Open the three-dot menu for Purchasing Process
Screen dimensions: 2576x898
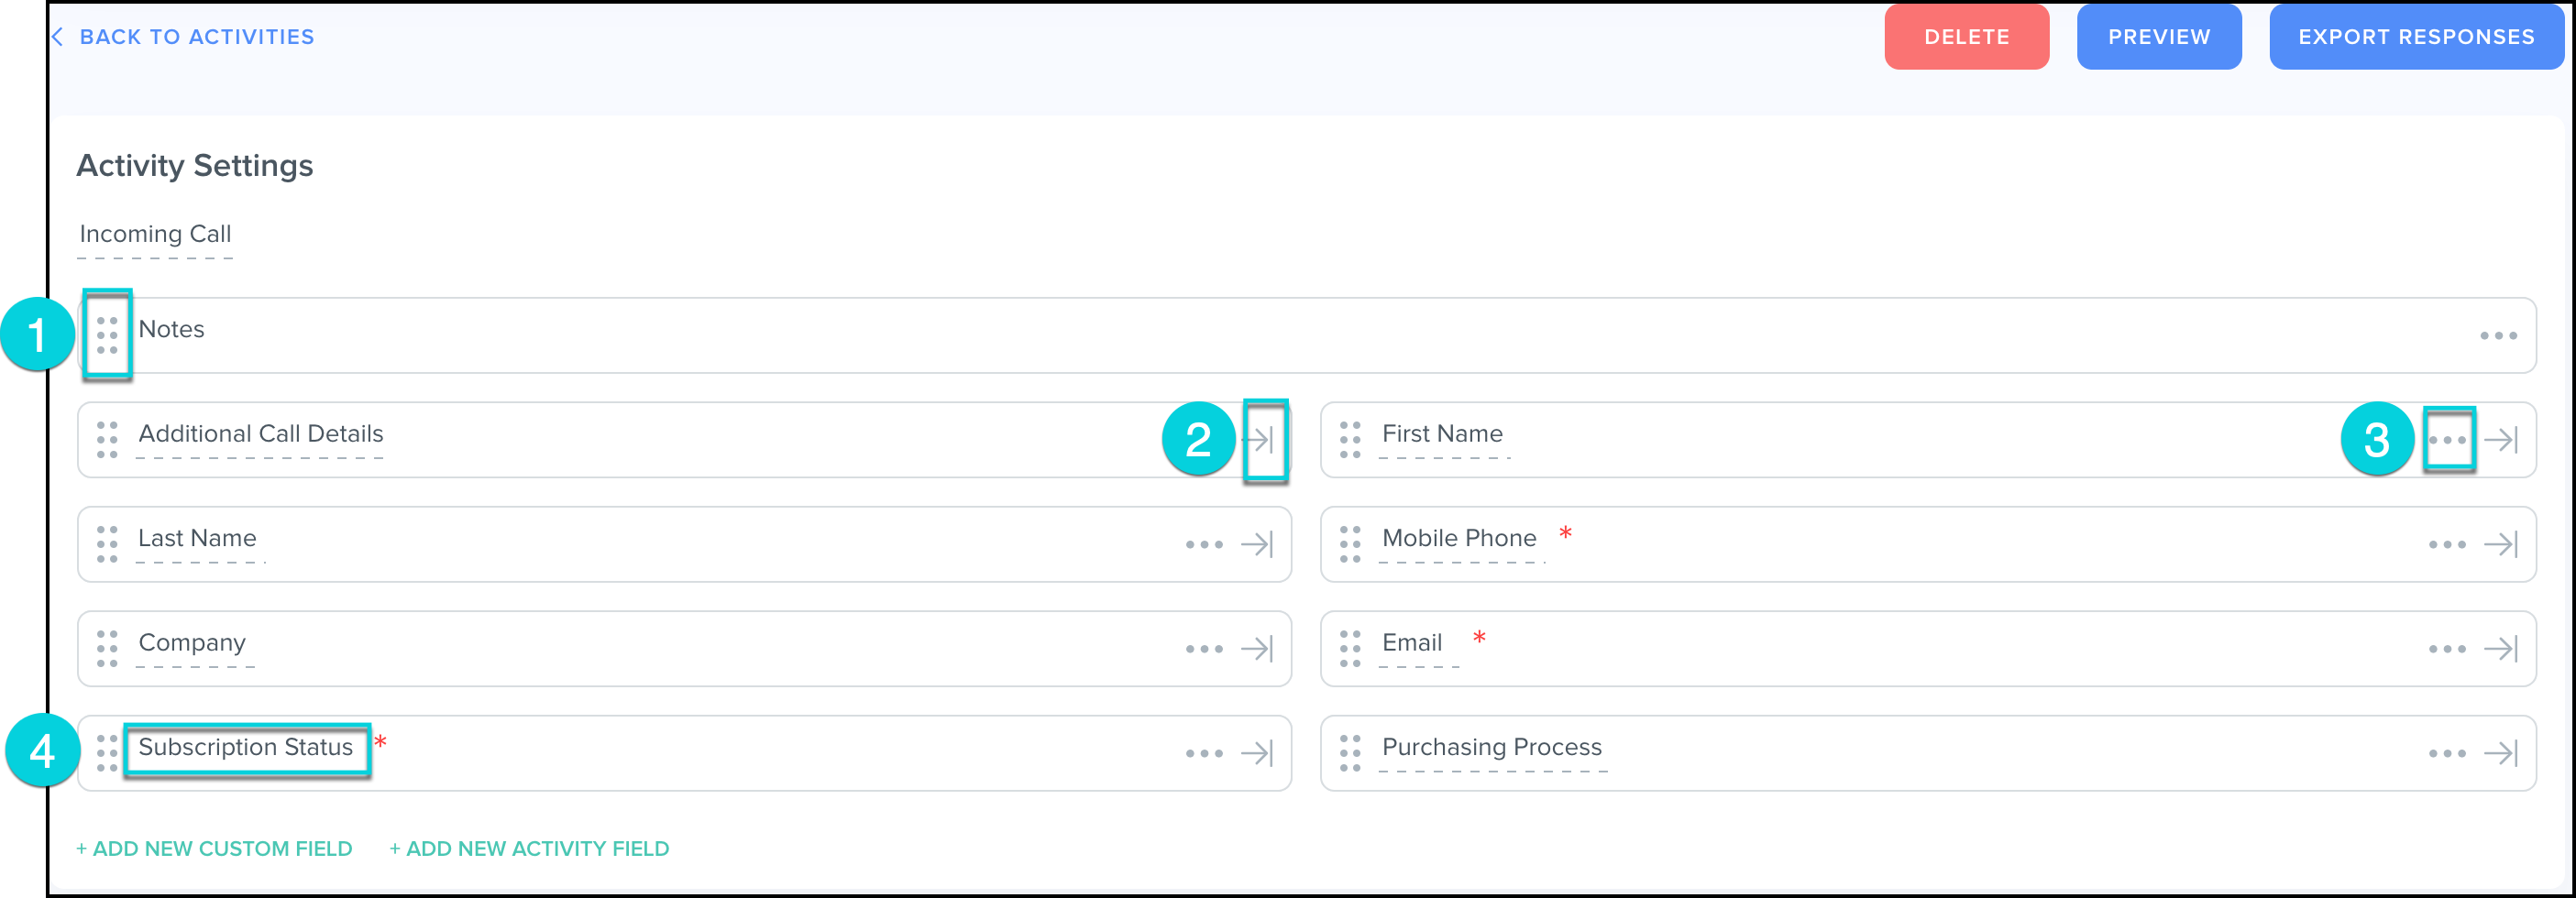(x=2447, y=753)
